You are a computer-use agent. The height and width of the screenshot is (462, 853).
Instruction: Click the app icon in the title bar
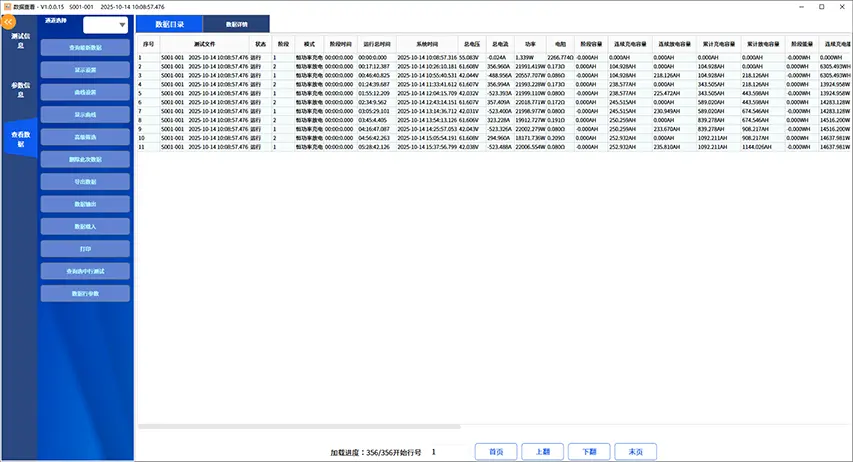coord(8,6)
